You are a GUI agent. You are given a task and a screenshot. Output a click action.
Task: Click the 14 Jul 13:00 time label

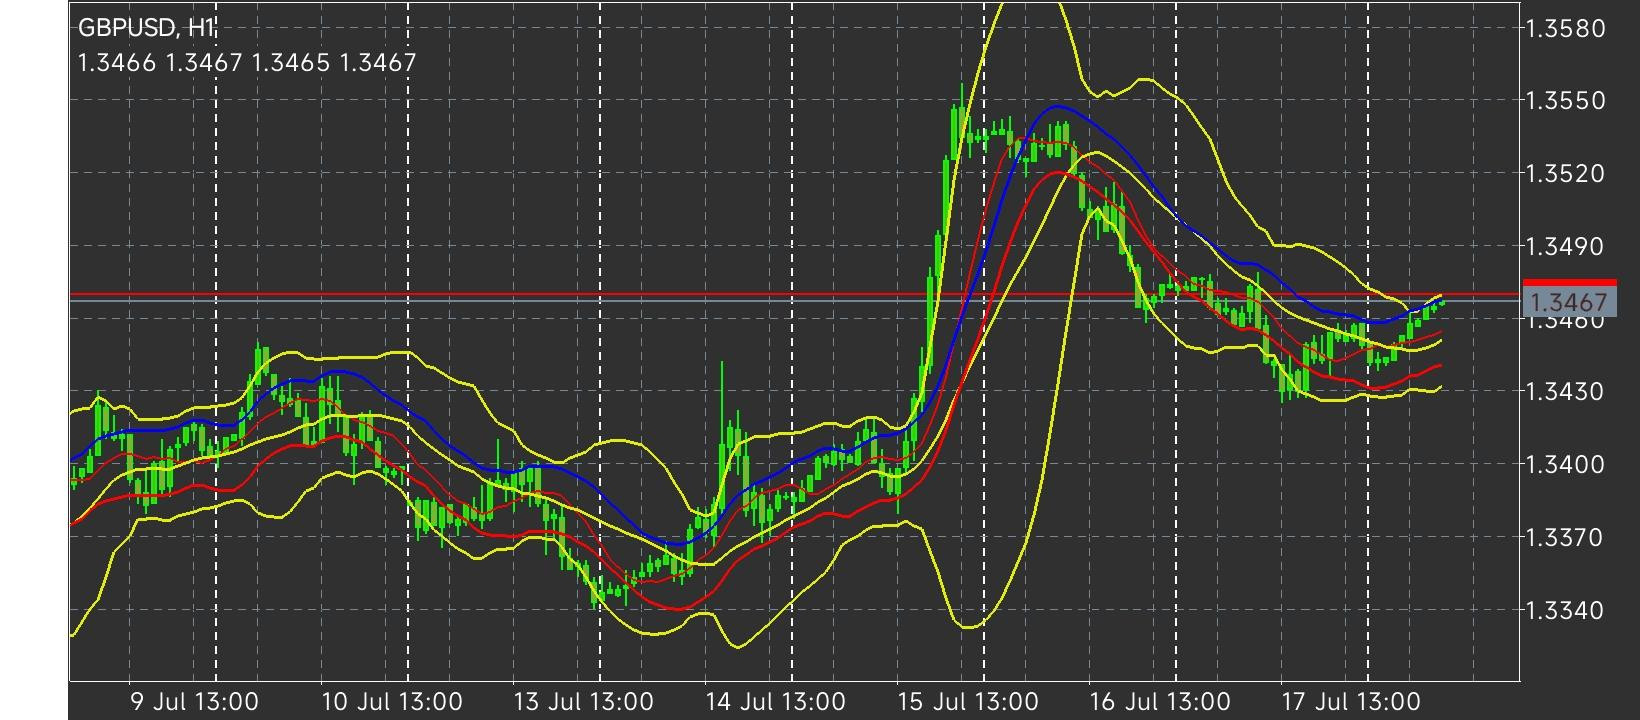click(775, 702)
